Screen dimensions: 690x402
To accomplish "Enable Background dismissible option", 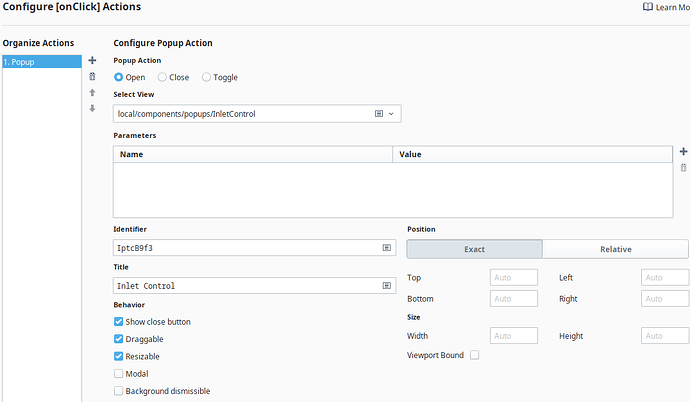I will coord(119,391).
